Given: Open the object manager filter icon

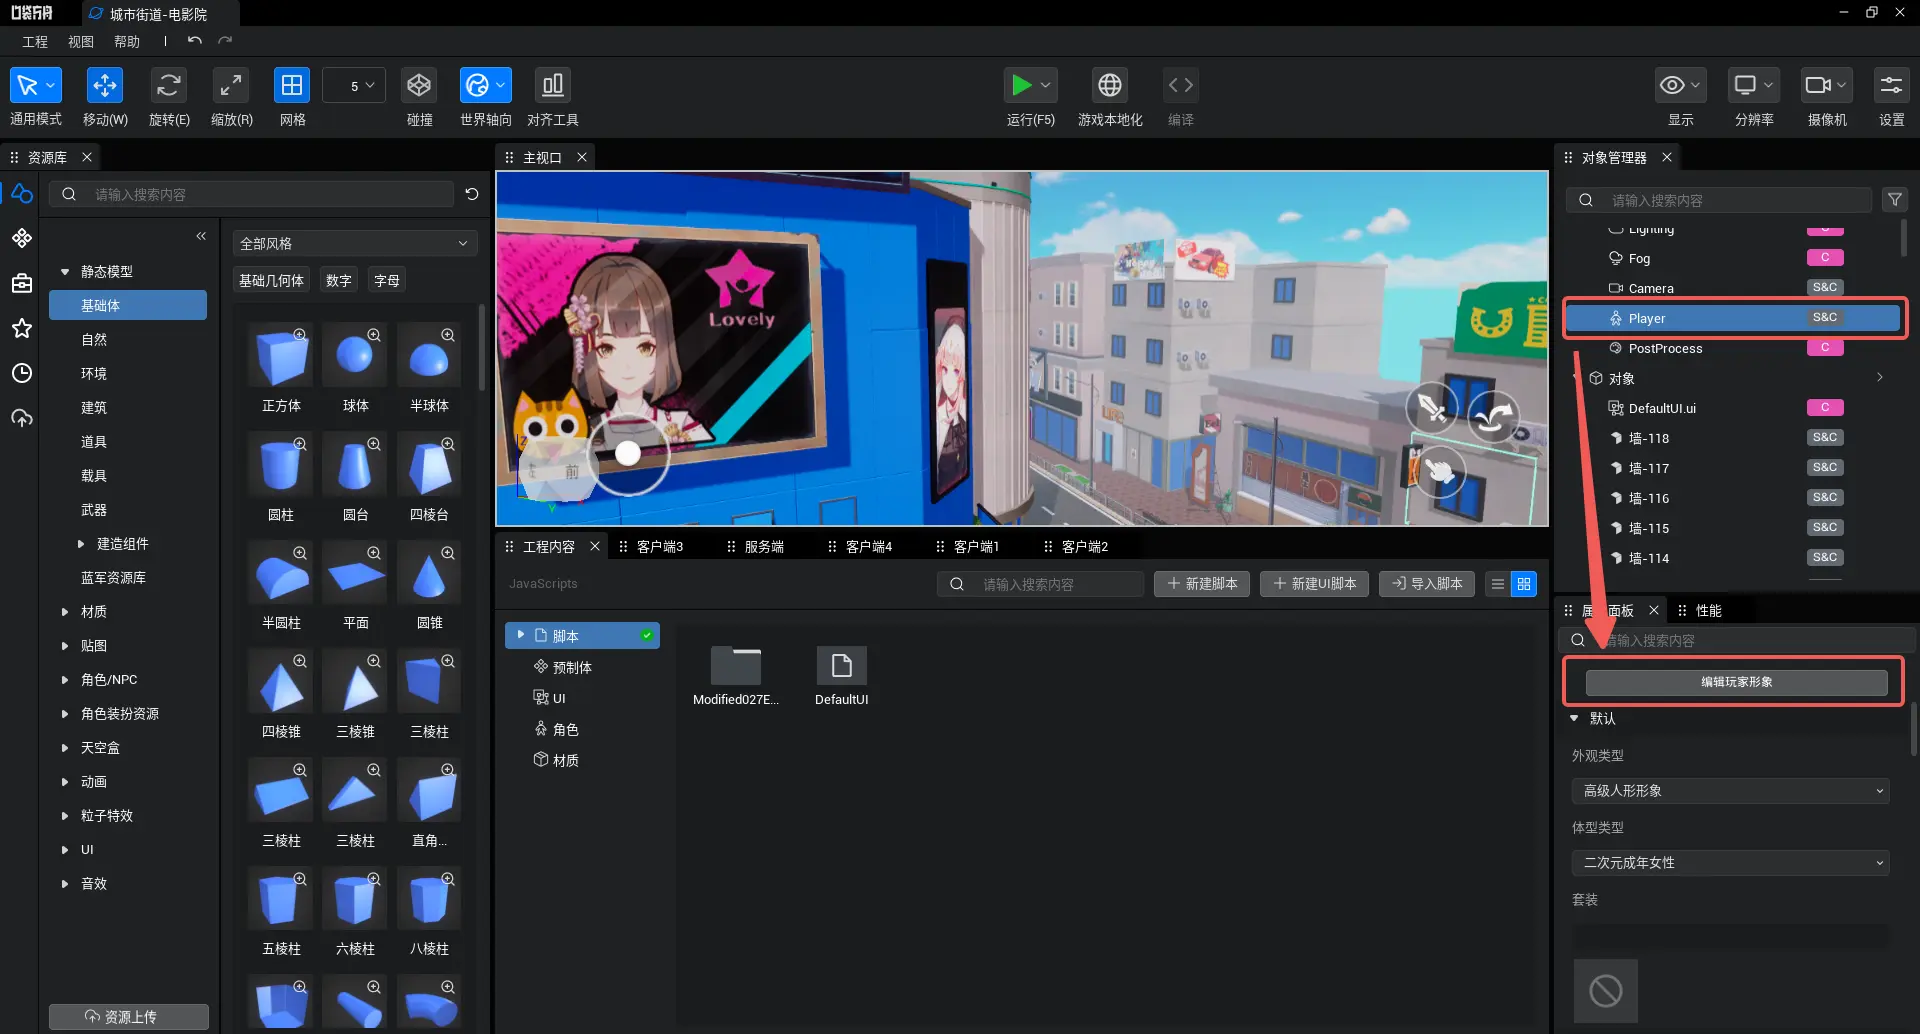Looking at the screenshot, I should click(x=1894, y=200).
